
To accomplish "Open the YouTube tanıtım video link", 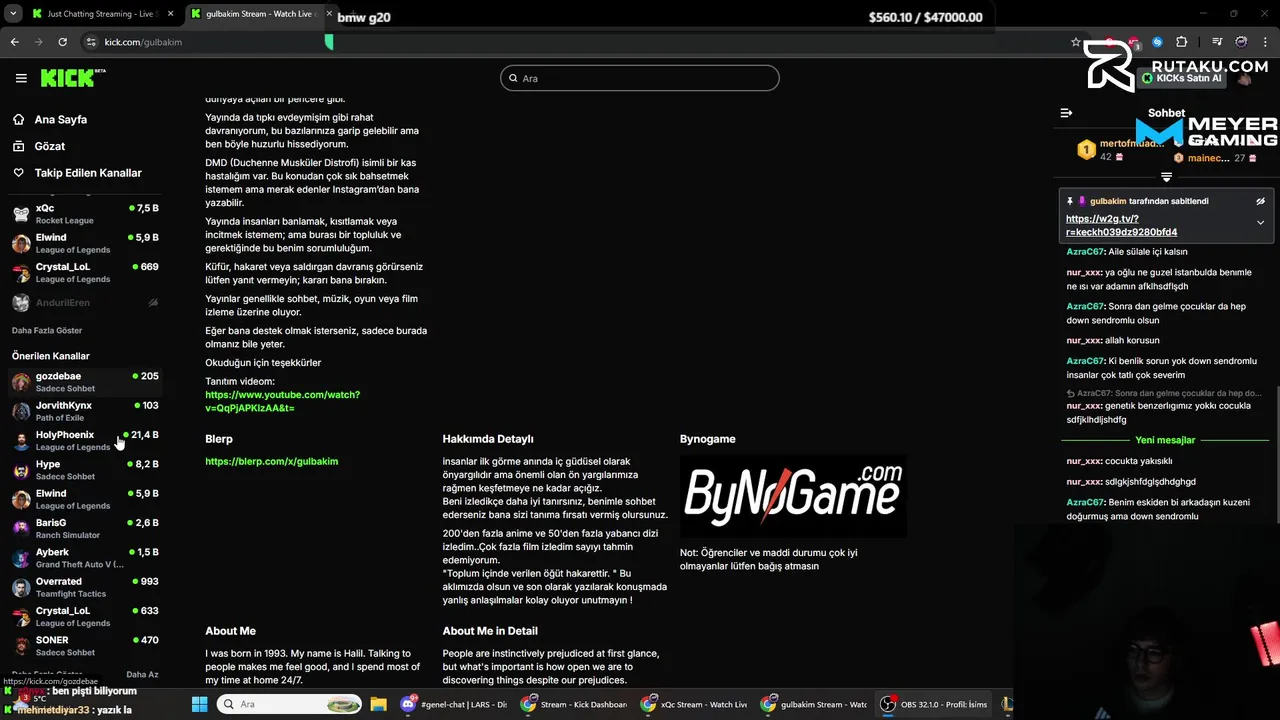I will (282, 401).
